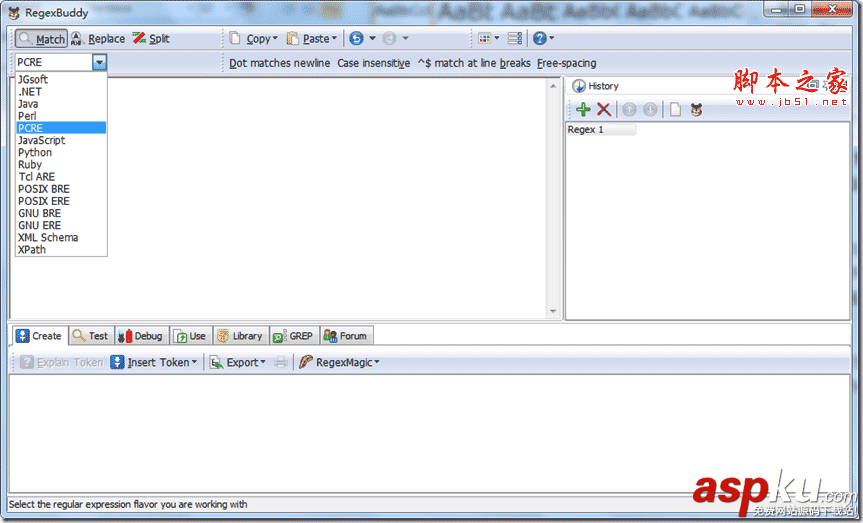Switch to Split mode
The width and height of the screenshot is (863, 523).
click(x=151, y=39)
